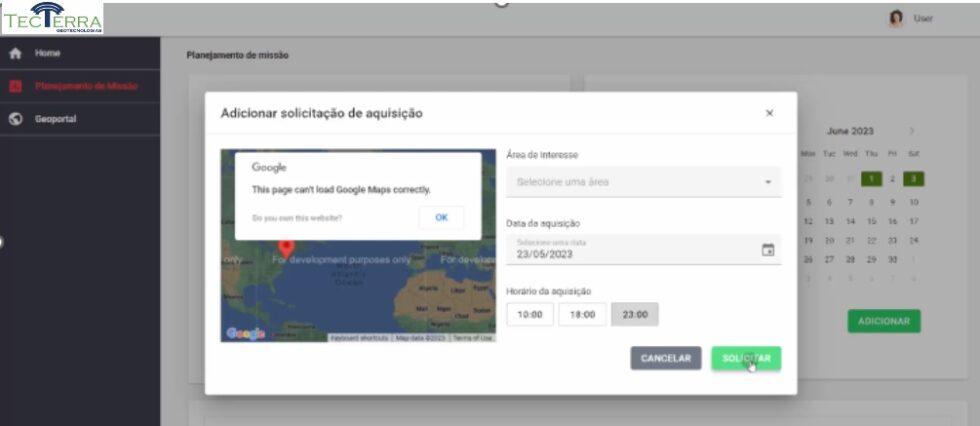Click the red Planejamento de Missão icon
Viewport: 980px width, 426px height.
[15, 86]
